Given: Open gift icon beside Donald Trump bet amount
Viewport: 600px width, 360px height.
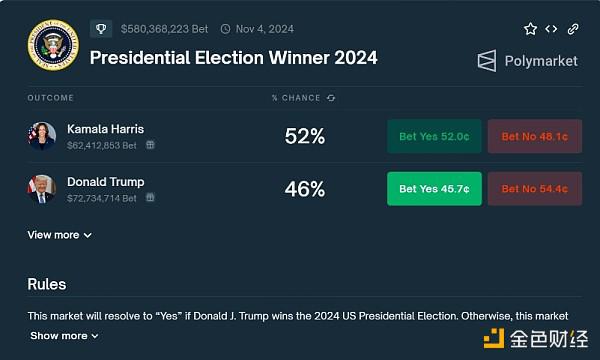Looking at the screenshot, I should click(x=150, y=198).
